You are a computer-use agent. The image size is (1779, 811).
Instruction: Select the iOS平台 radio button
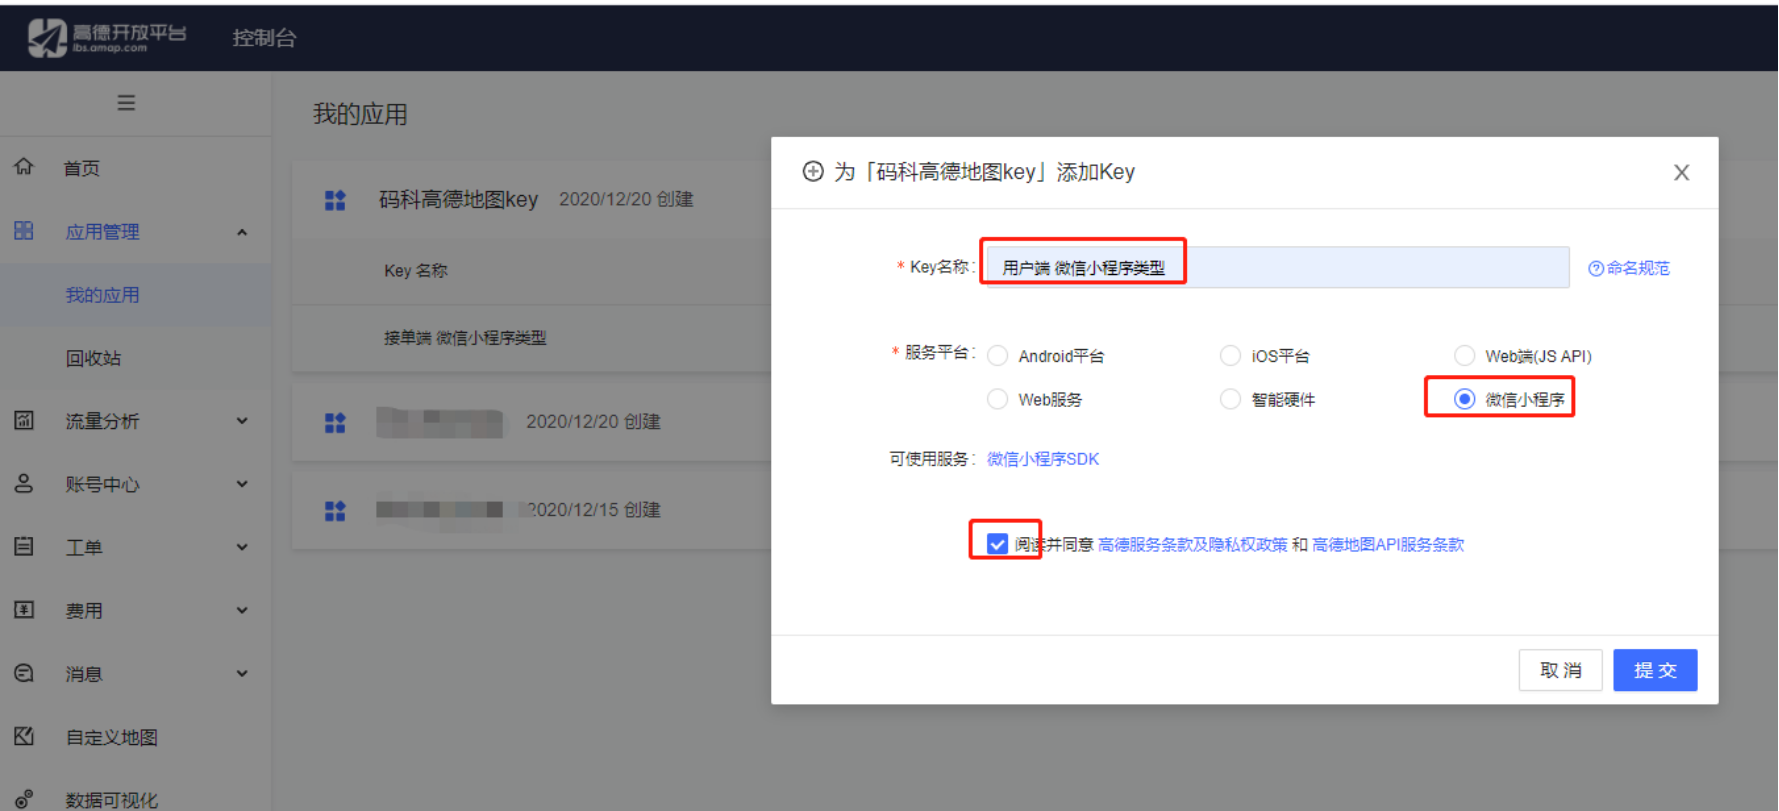pos(1230,355)
